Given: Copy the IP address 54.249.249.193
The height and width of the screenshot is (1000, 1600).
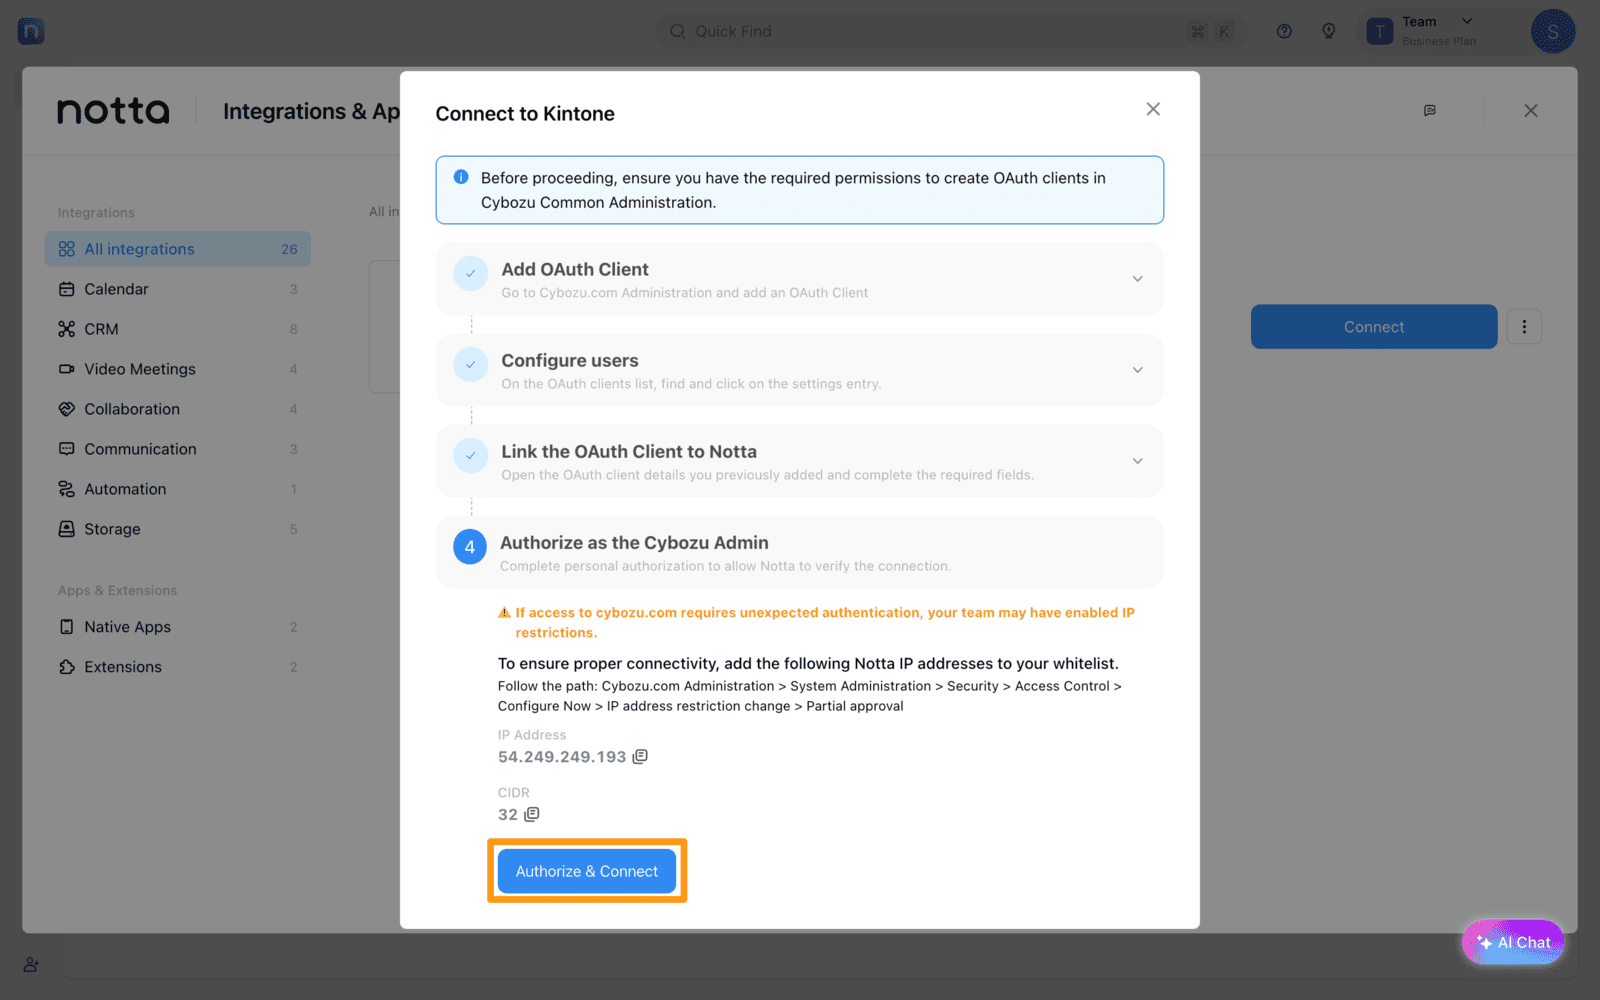Looking at the screenshot, I should click(x=640, y=756).
